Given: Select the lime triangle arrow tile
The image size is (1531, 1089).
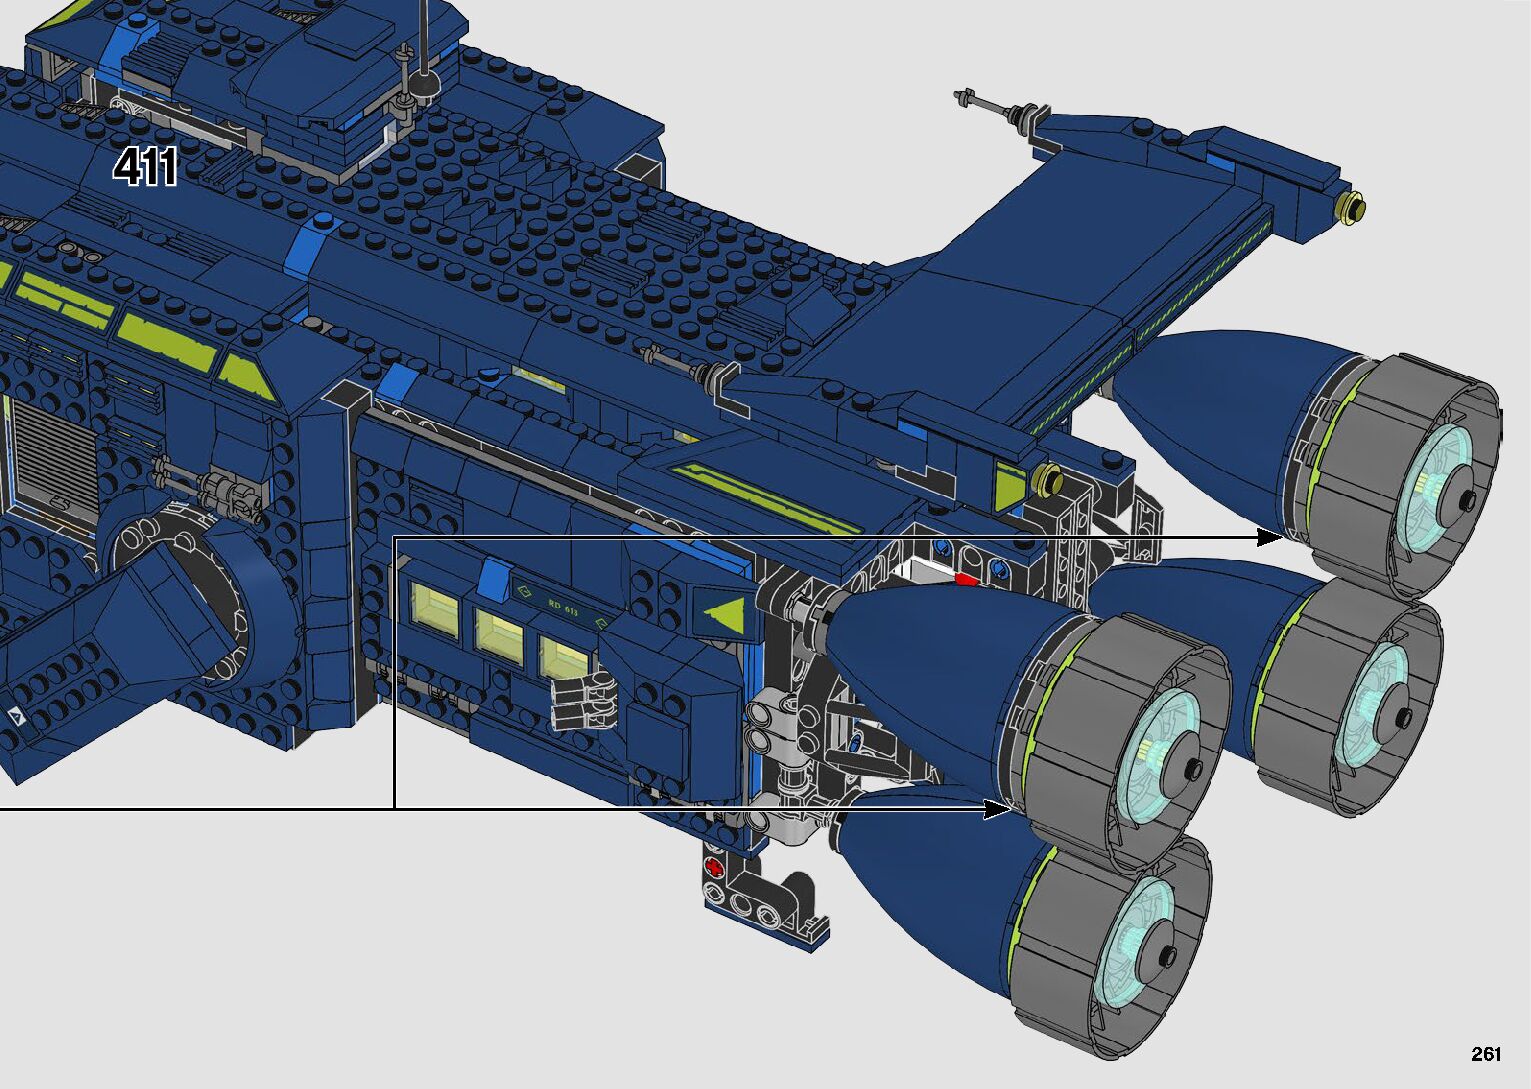Looking at the screenshot, I should click(722, 613).
